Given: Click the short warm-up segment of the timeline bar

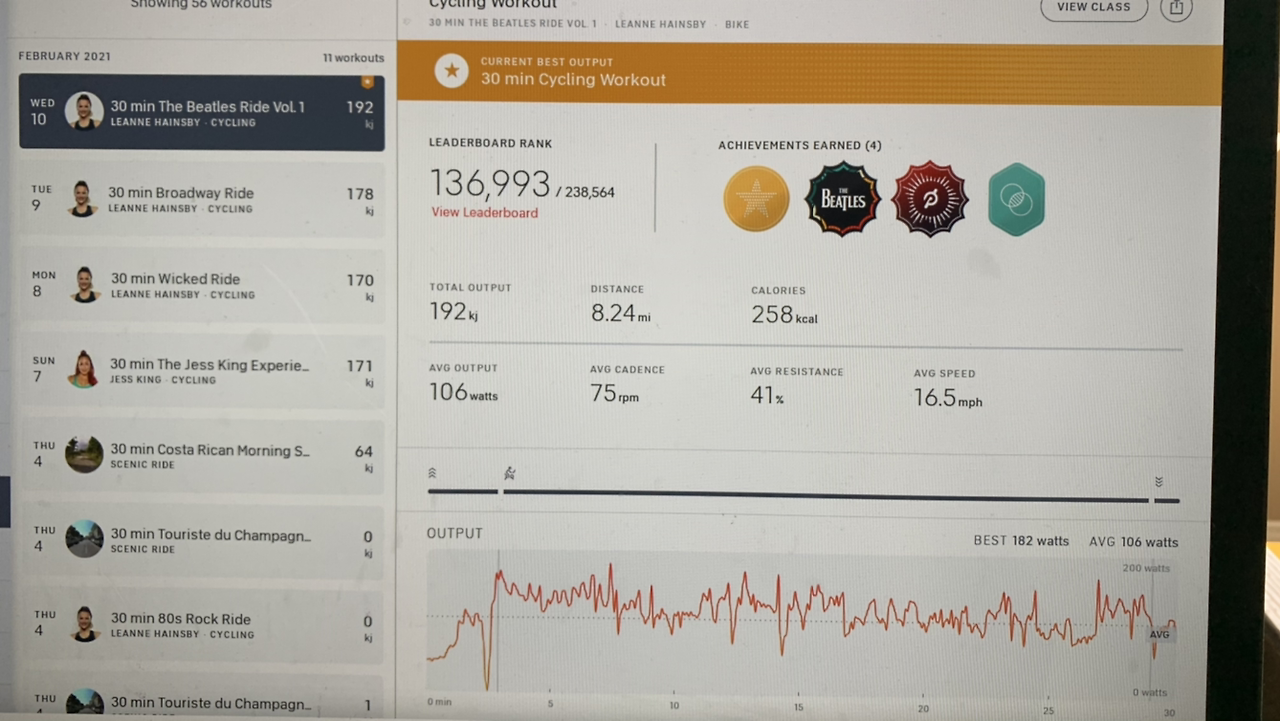Looking at the screenshot, I should 463,491.
